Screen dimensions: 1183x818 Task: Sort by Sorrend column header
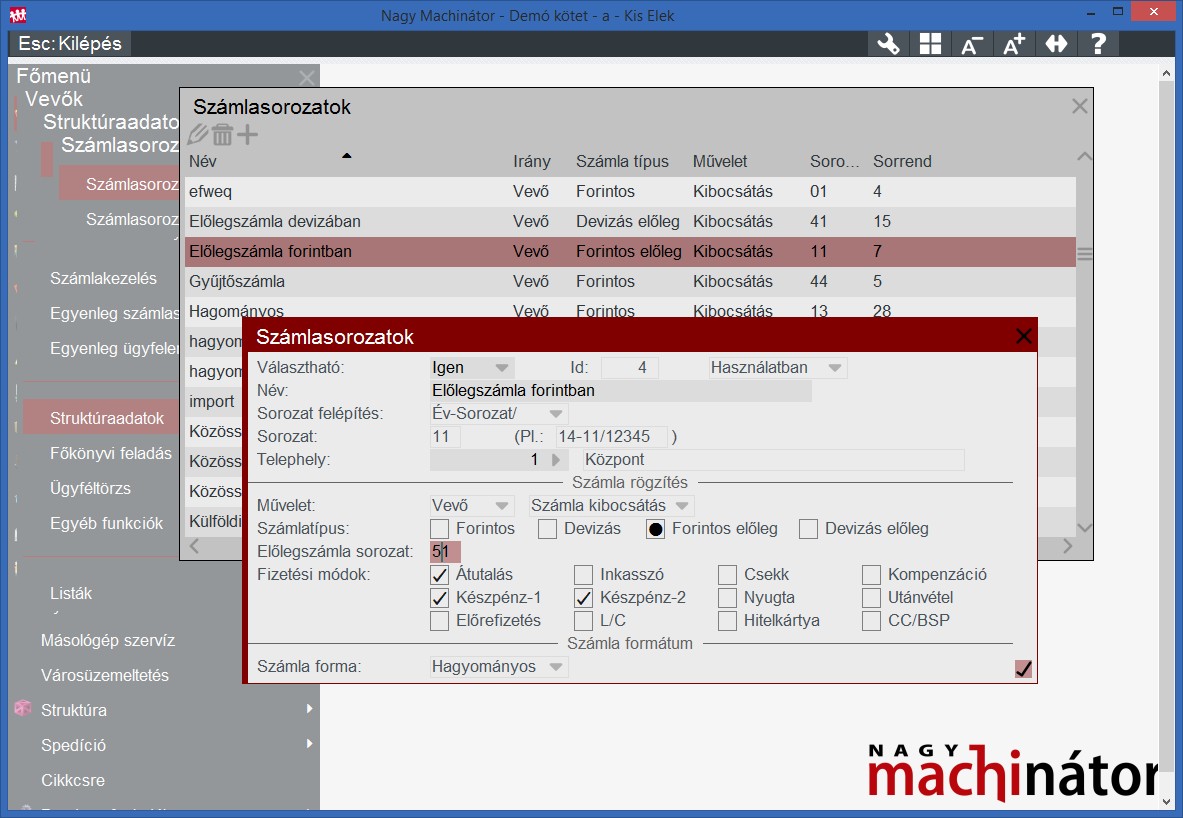pyautogui.click(x=902, y=161)
